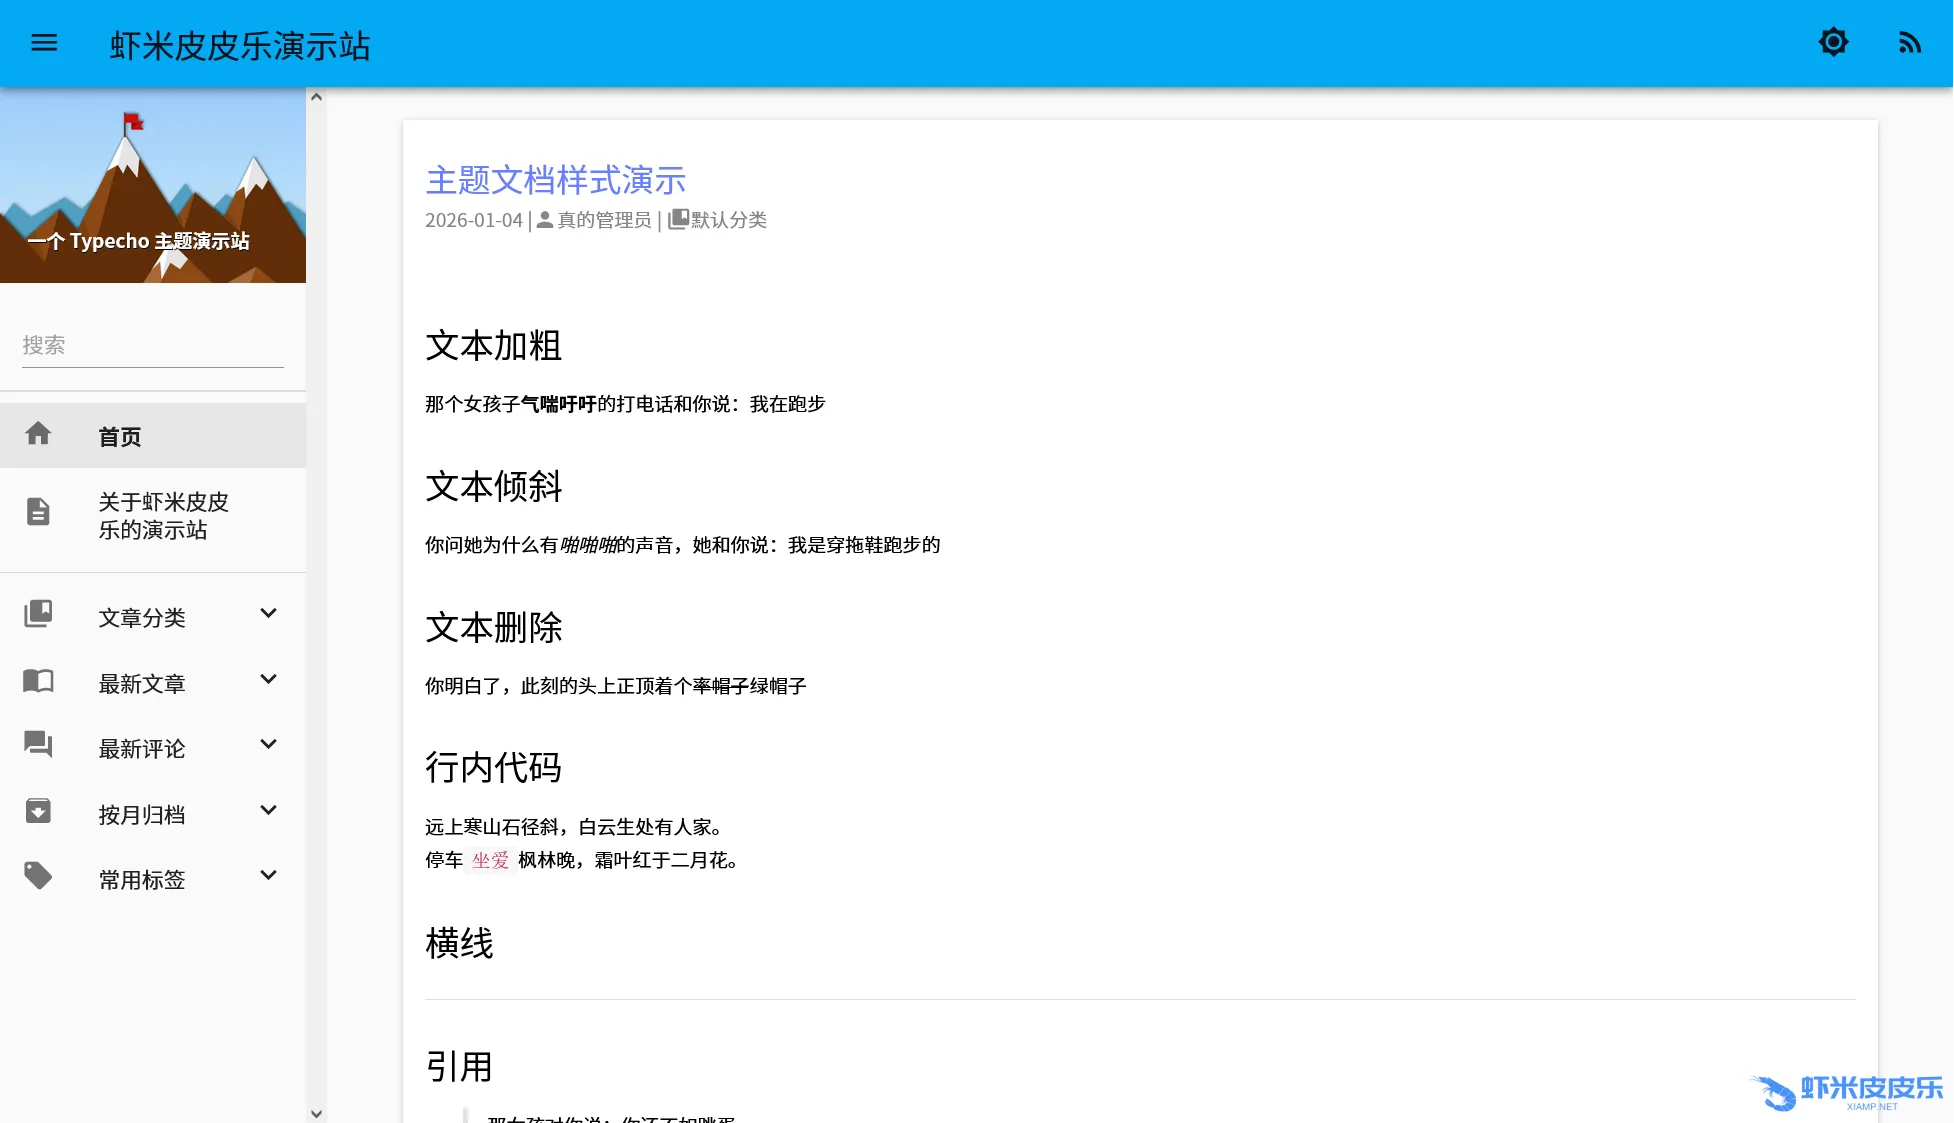Viewport: 1954px width, 1123px height.
Task: Click the 默认分类 category link
Action: pyautogui.click(x=728, y=220)
